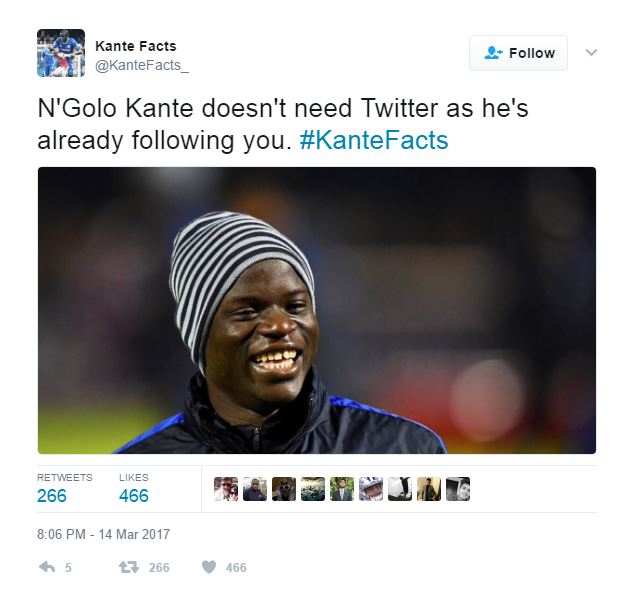Click the Kante Facts display name
Screen dimensions: 635x603
click(x=136, y=46)
